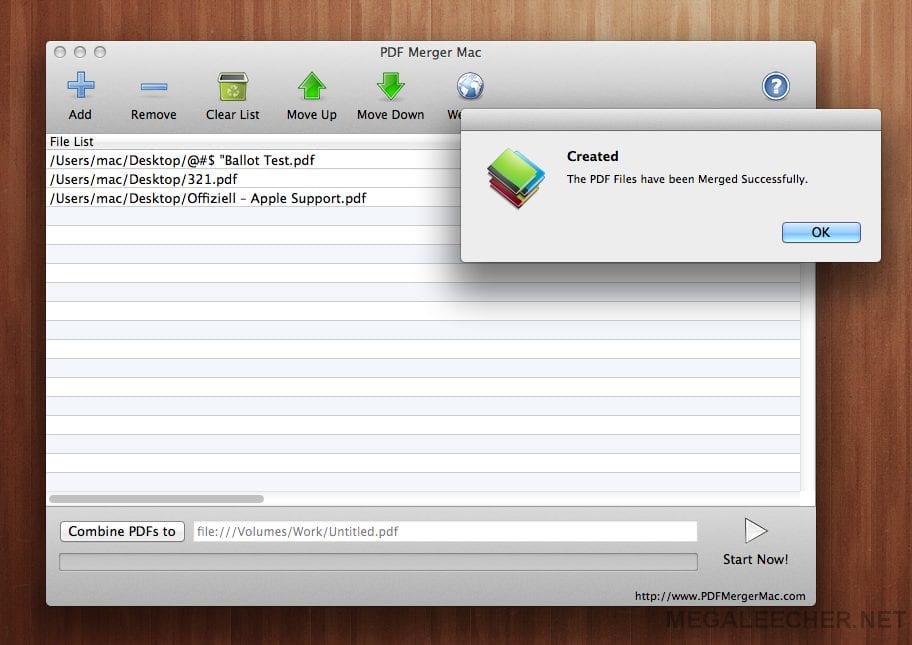The height and width of the screenshot is (645, 912).
Task: Click the stacked books icon in dialog
Action: 515,179
